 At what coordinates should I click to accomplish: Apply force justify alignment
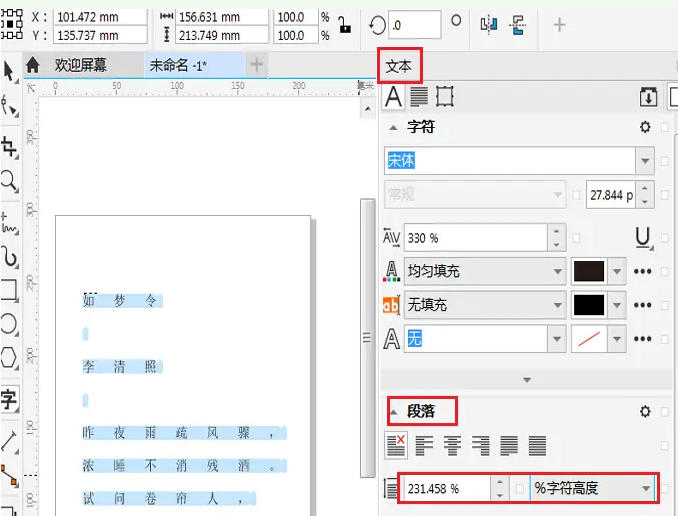tap(537, 446)
